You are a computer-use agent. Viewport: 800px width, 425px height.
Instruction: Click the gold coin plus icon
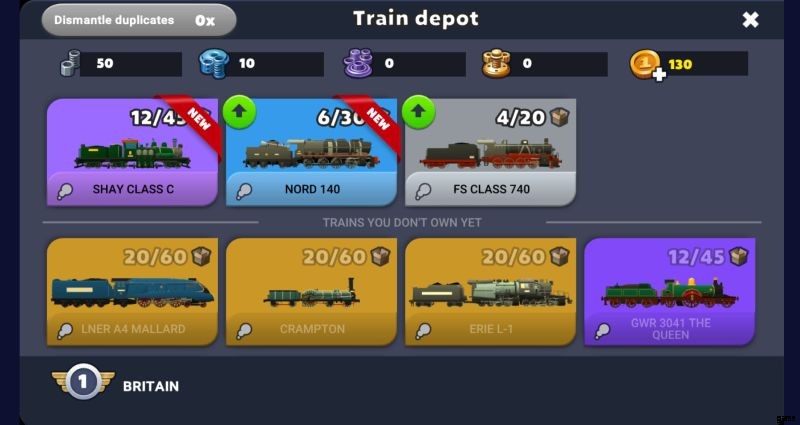(647, 65)
